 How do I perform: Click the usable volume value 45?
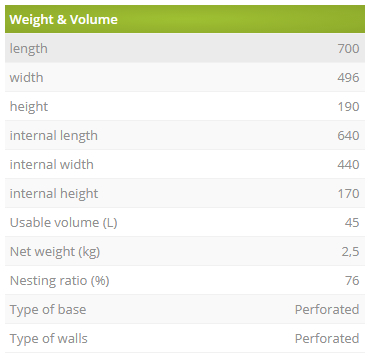[352, 223]
